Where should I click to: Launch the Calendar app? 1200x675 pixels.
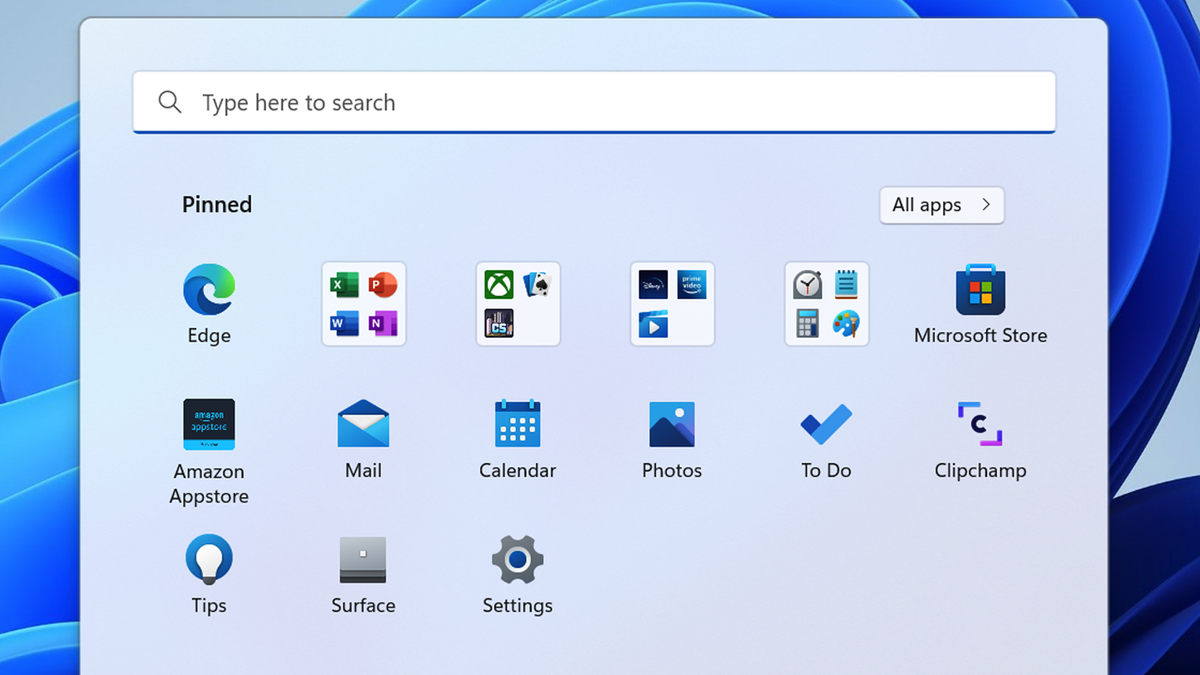[518, 425]
